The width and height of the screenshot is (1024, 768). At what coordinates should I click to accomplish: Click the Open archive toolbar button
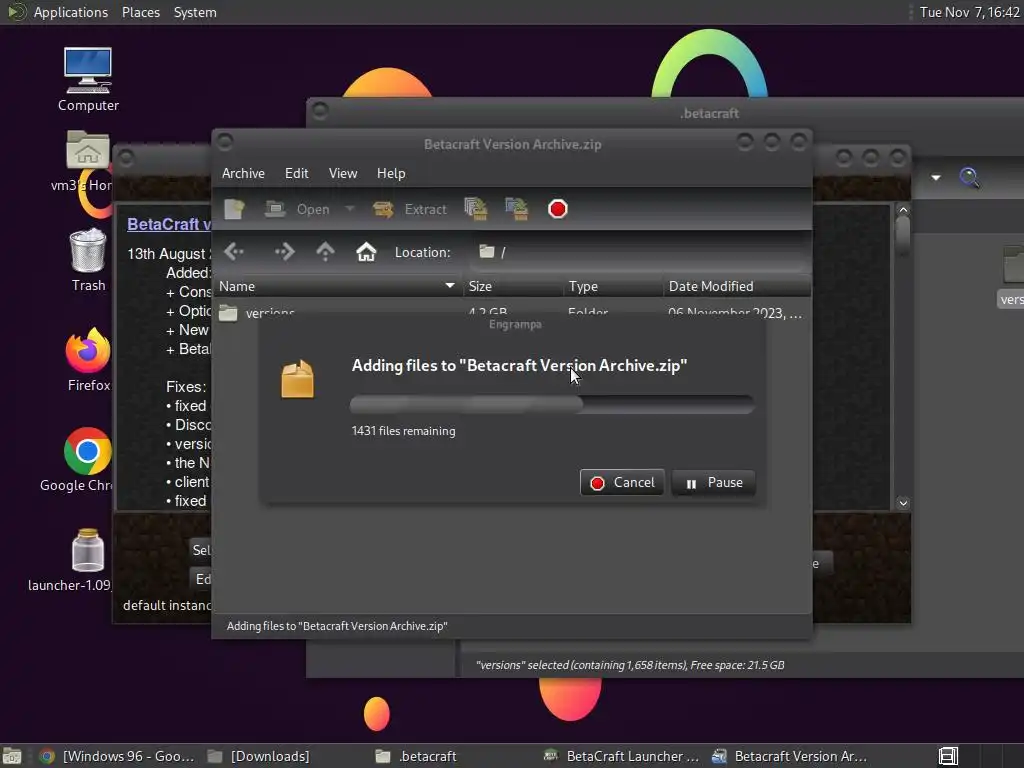pos(297,209)
